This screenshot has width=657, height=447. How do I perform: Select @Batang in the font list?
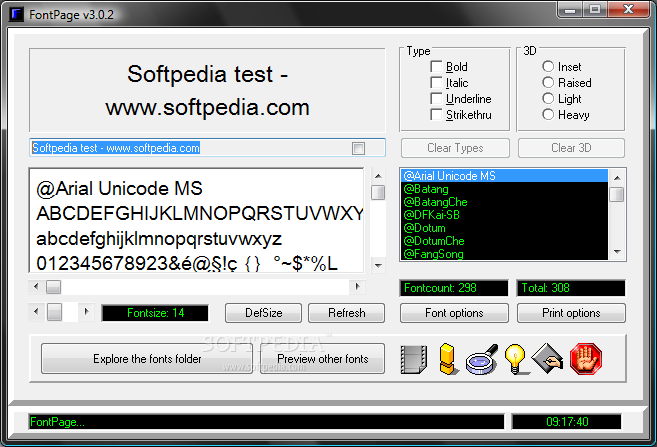pos(504,189)
